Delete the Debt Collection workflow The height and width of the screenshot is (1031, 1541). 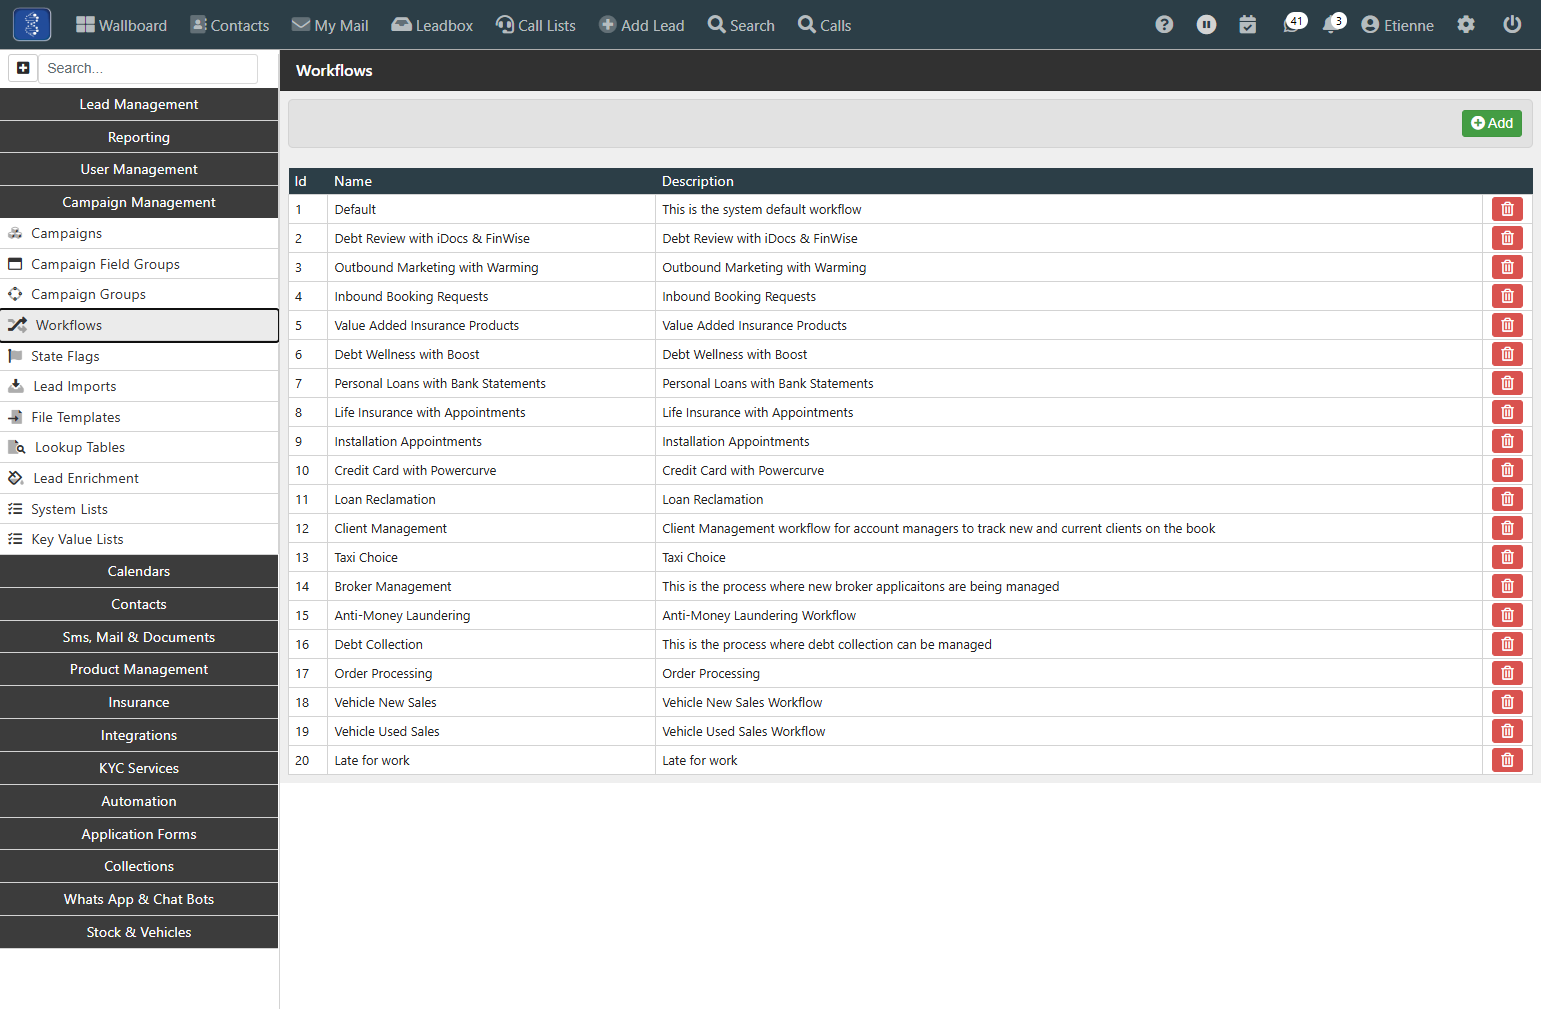click(1507, 644)
